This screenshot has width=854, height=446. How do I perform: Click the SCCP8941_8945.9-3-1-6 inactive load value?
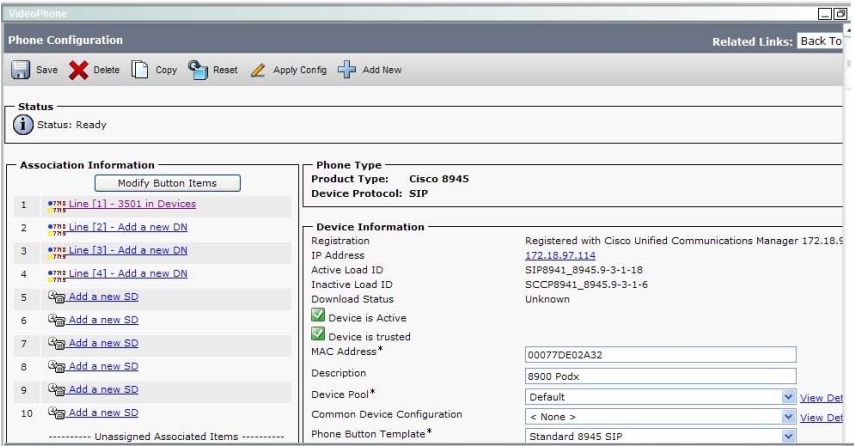pos(587,284)
